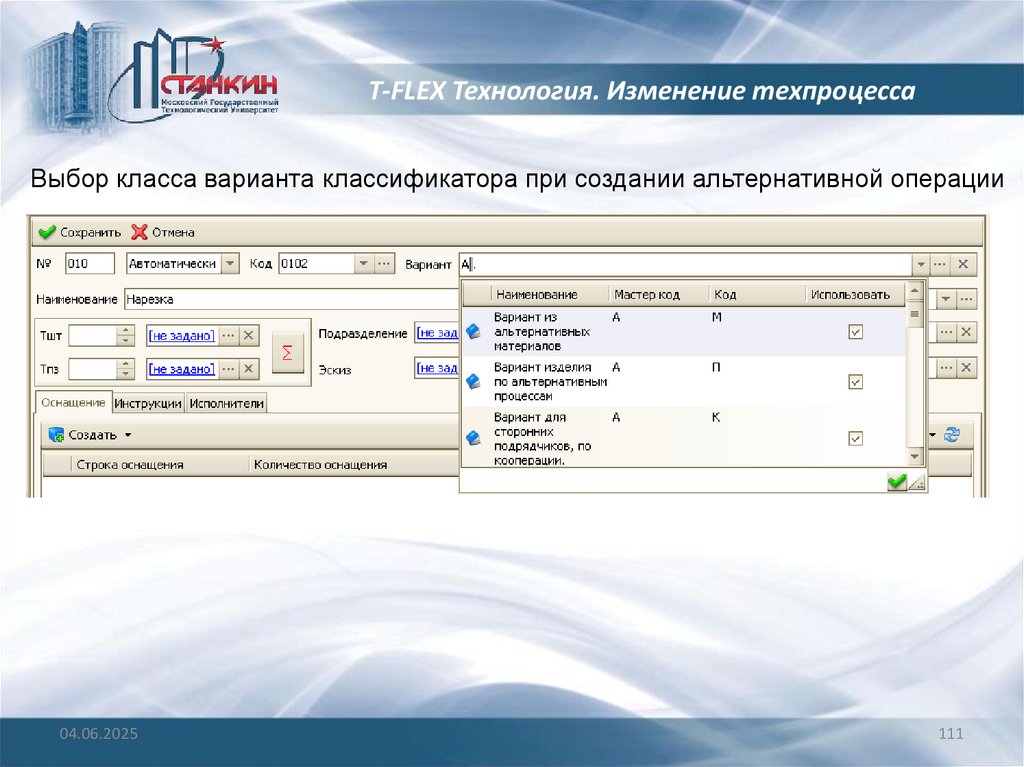This screenshot has width=1024, height=767.
Task: Open the Тпз [не задано] link
Action: click(182, 368)
